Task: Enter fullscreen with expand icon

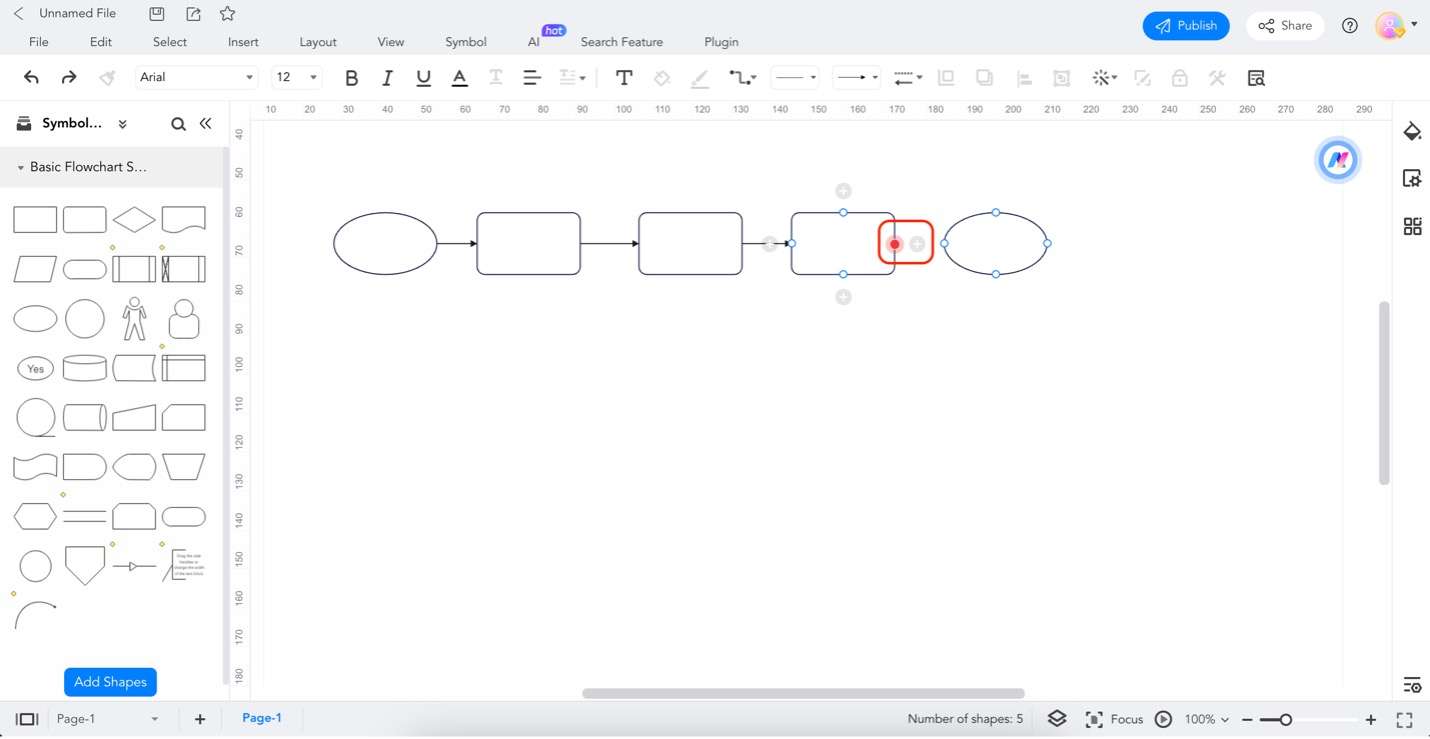Action: (1404, 719)
